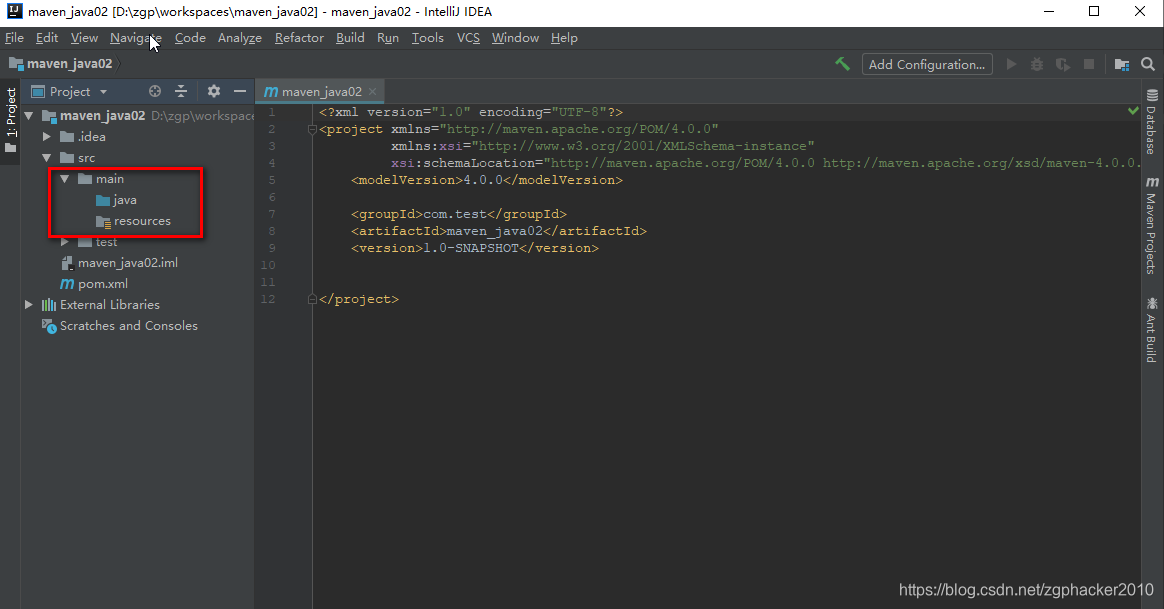
Task: Open the VCS menu
Action: [x=468, y=38]
